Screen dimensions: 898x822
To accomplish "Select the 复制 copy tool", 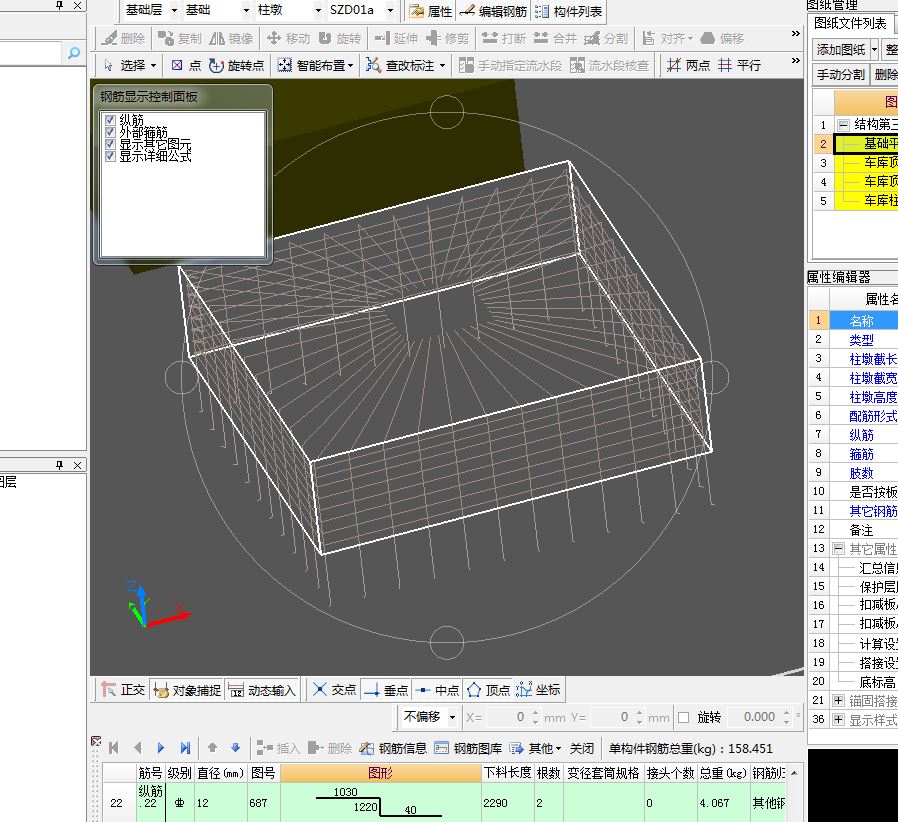I will 180,38.
